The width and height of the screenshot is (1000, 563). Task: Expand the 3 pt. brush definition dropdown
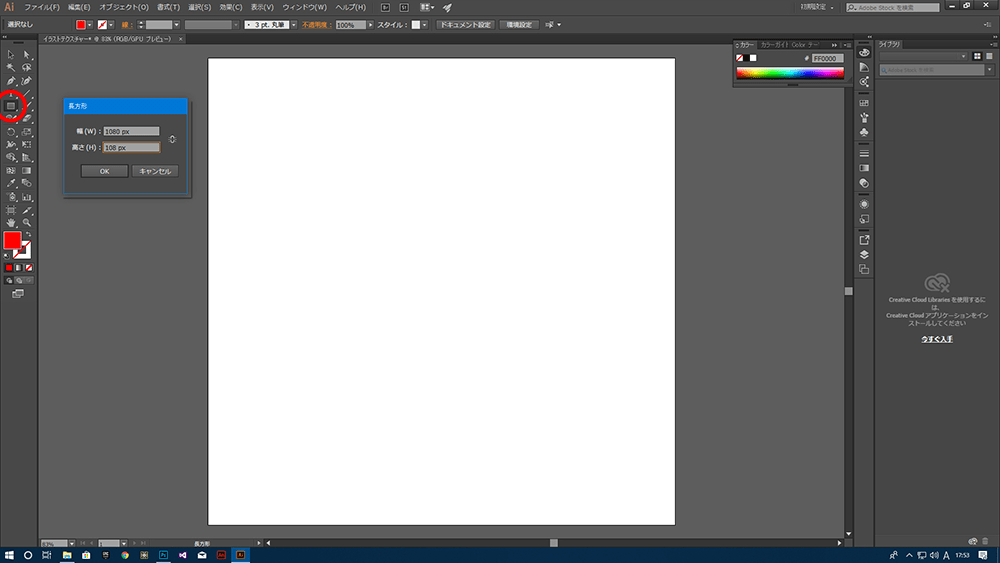pyautogui.click(x=293, y=24)
